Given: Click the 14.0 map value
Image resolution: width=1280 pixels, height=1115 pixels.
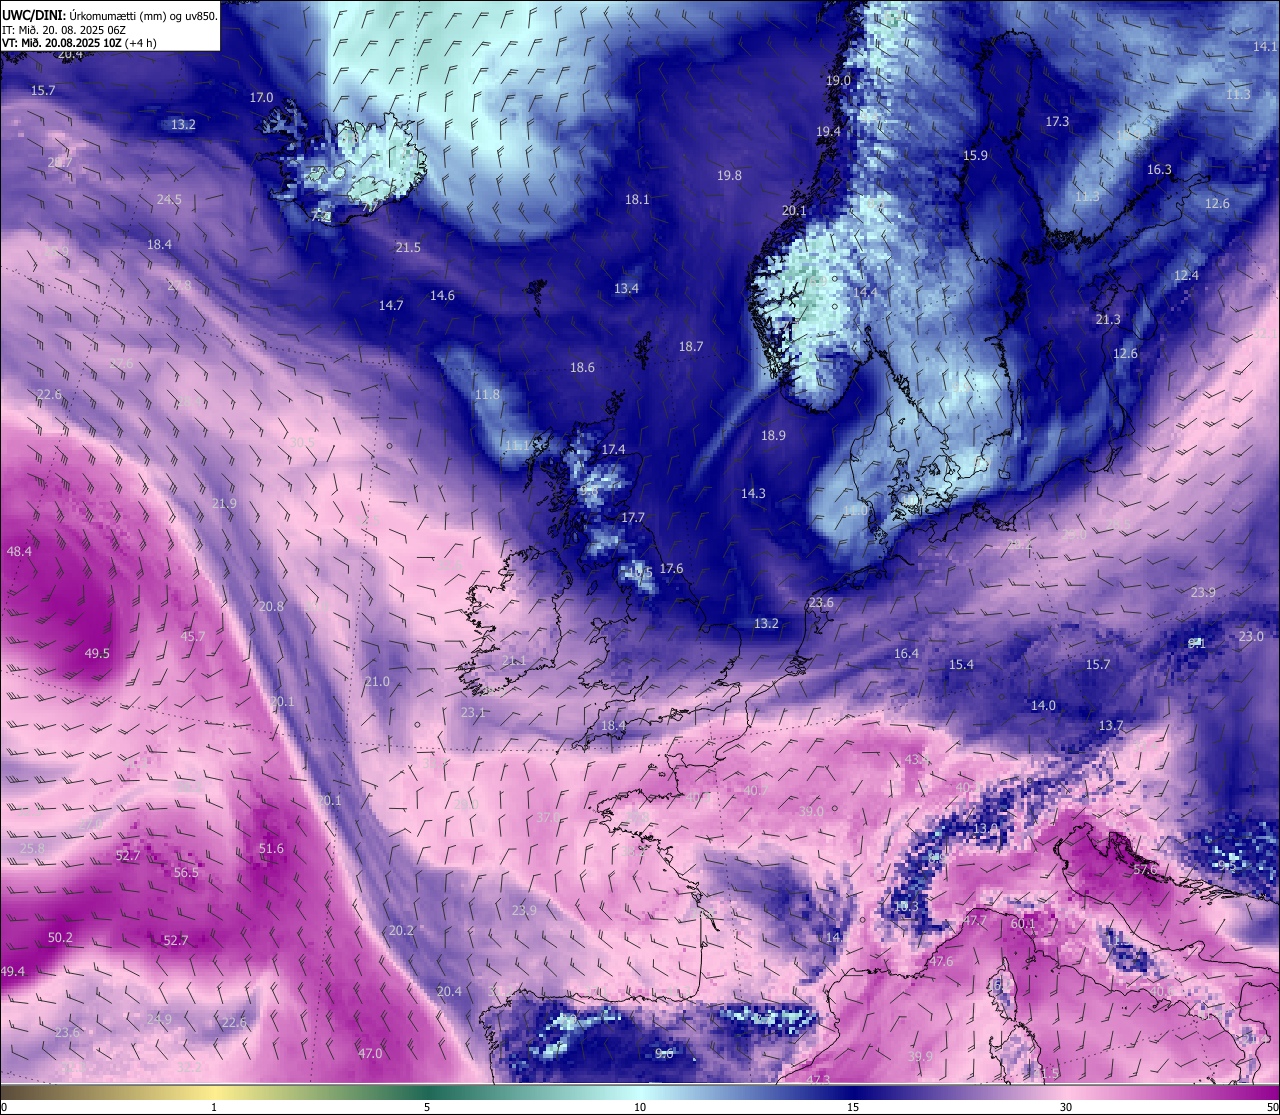Looking at the screenshot, I should click(1043, 706).
